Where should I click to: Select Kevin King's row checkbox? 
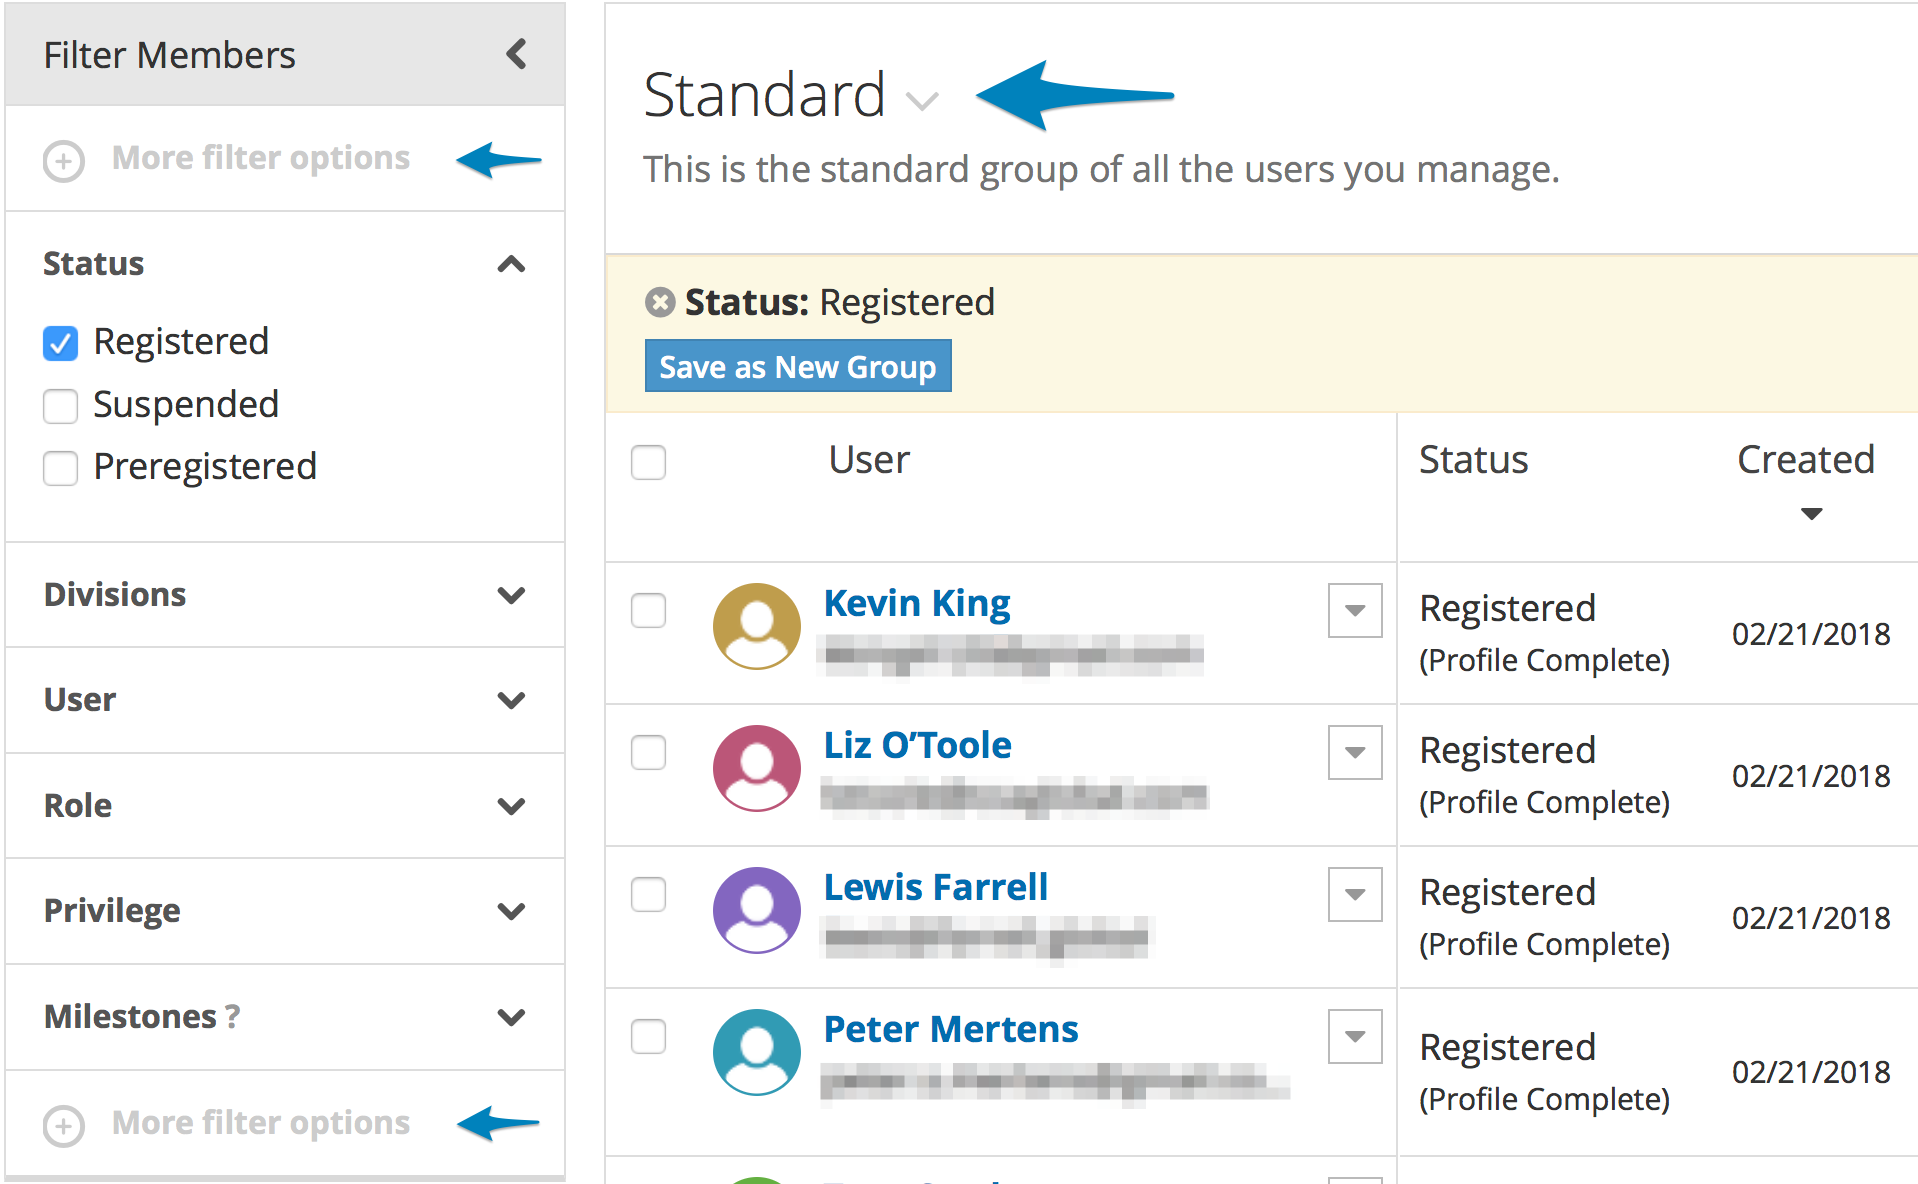pyautogui.click(x=648, y=610)
